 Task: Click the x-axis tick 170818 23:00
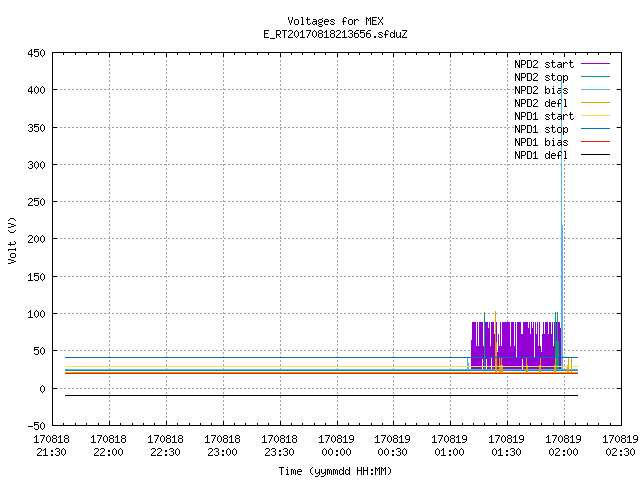222,446
